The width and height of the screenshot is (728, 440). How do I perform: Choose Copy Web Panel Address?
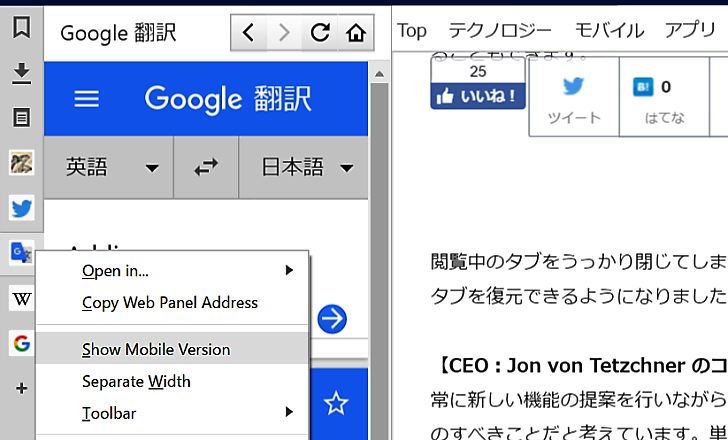[x=172, y=303]
